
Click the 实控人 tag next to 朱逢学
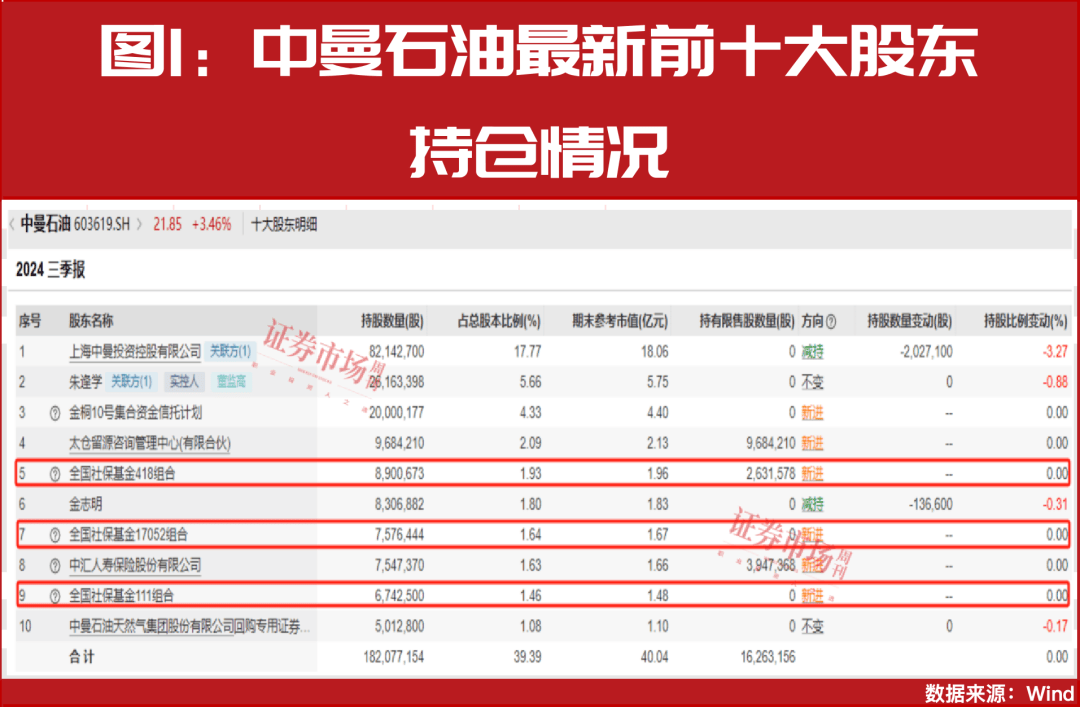(185, 381)
